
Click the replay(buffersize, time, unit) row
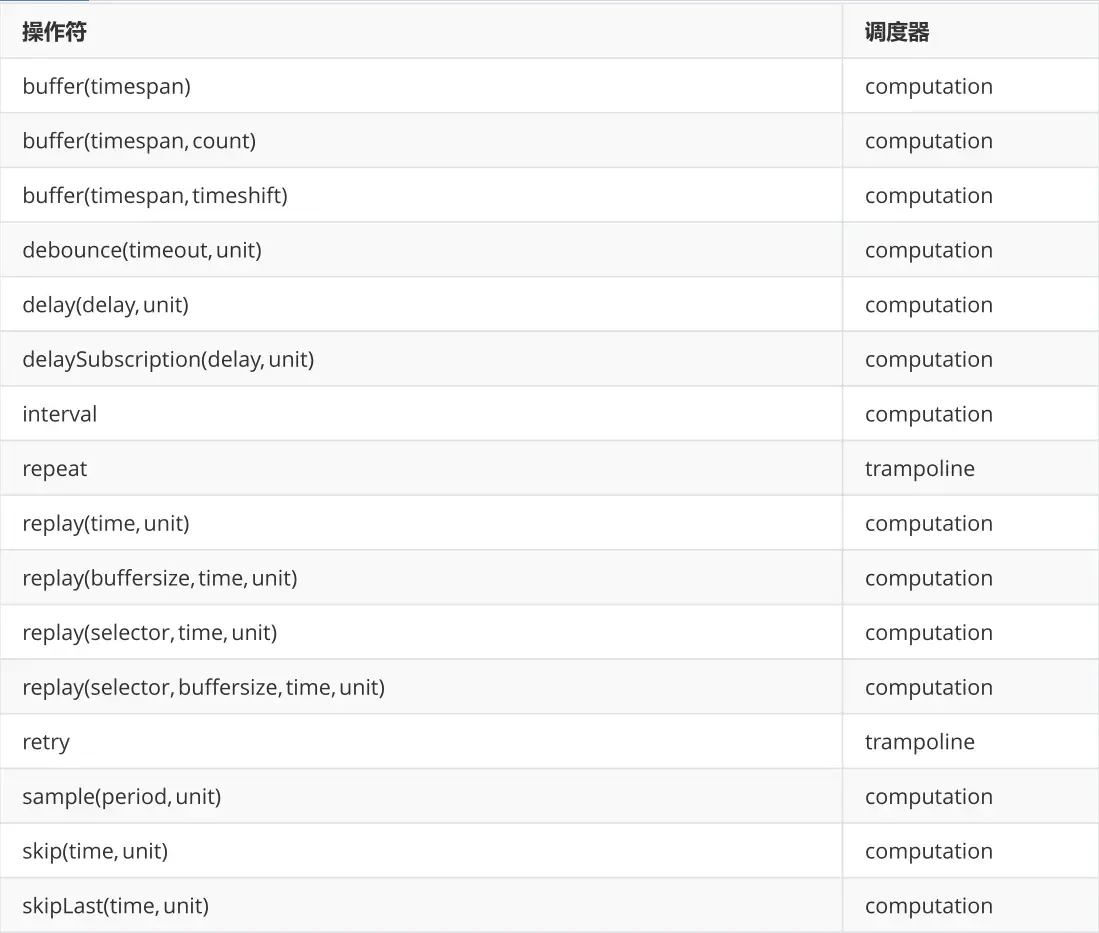tap(550, 578)
